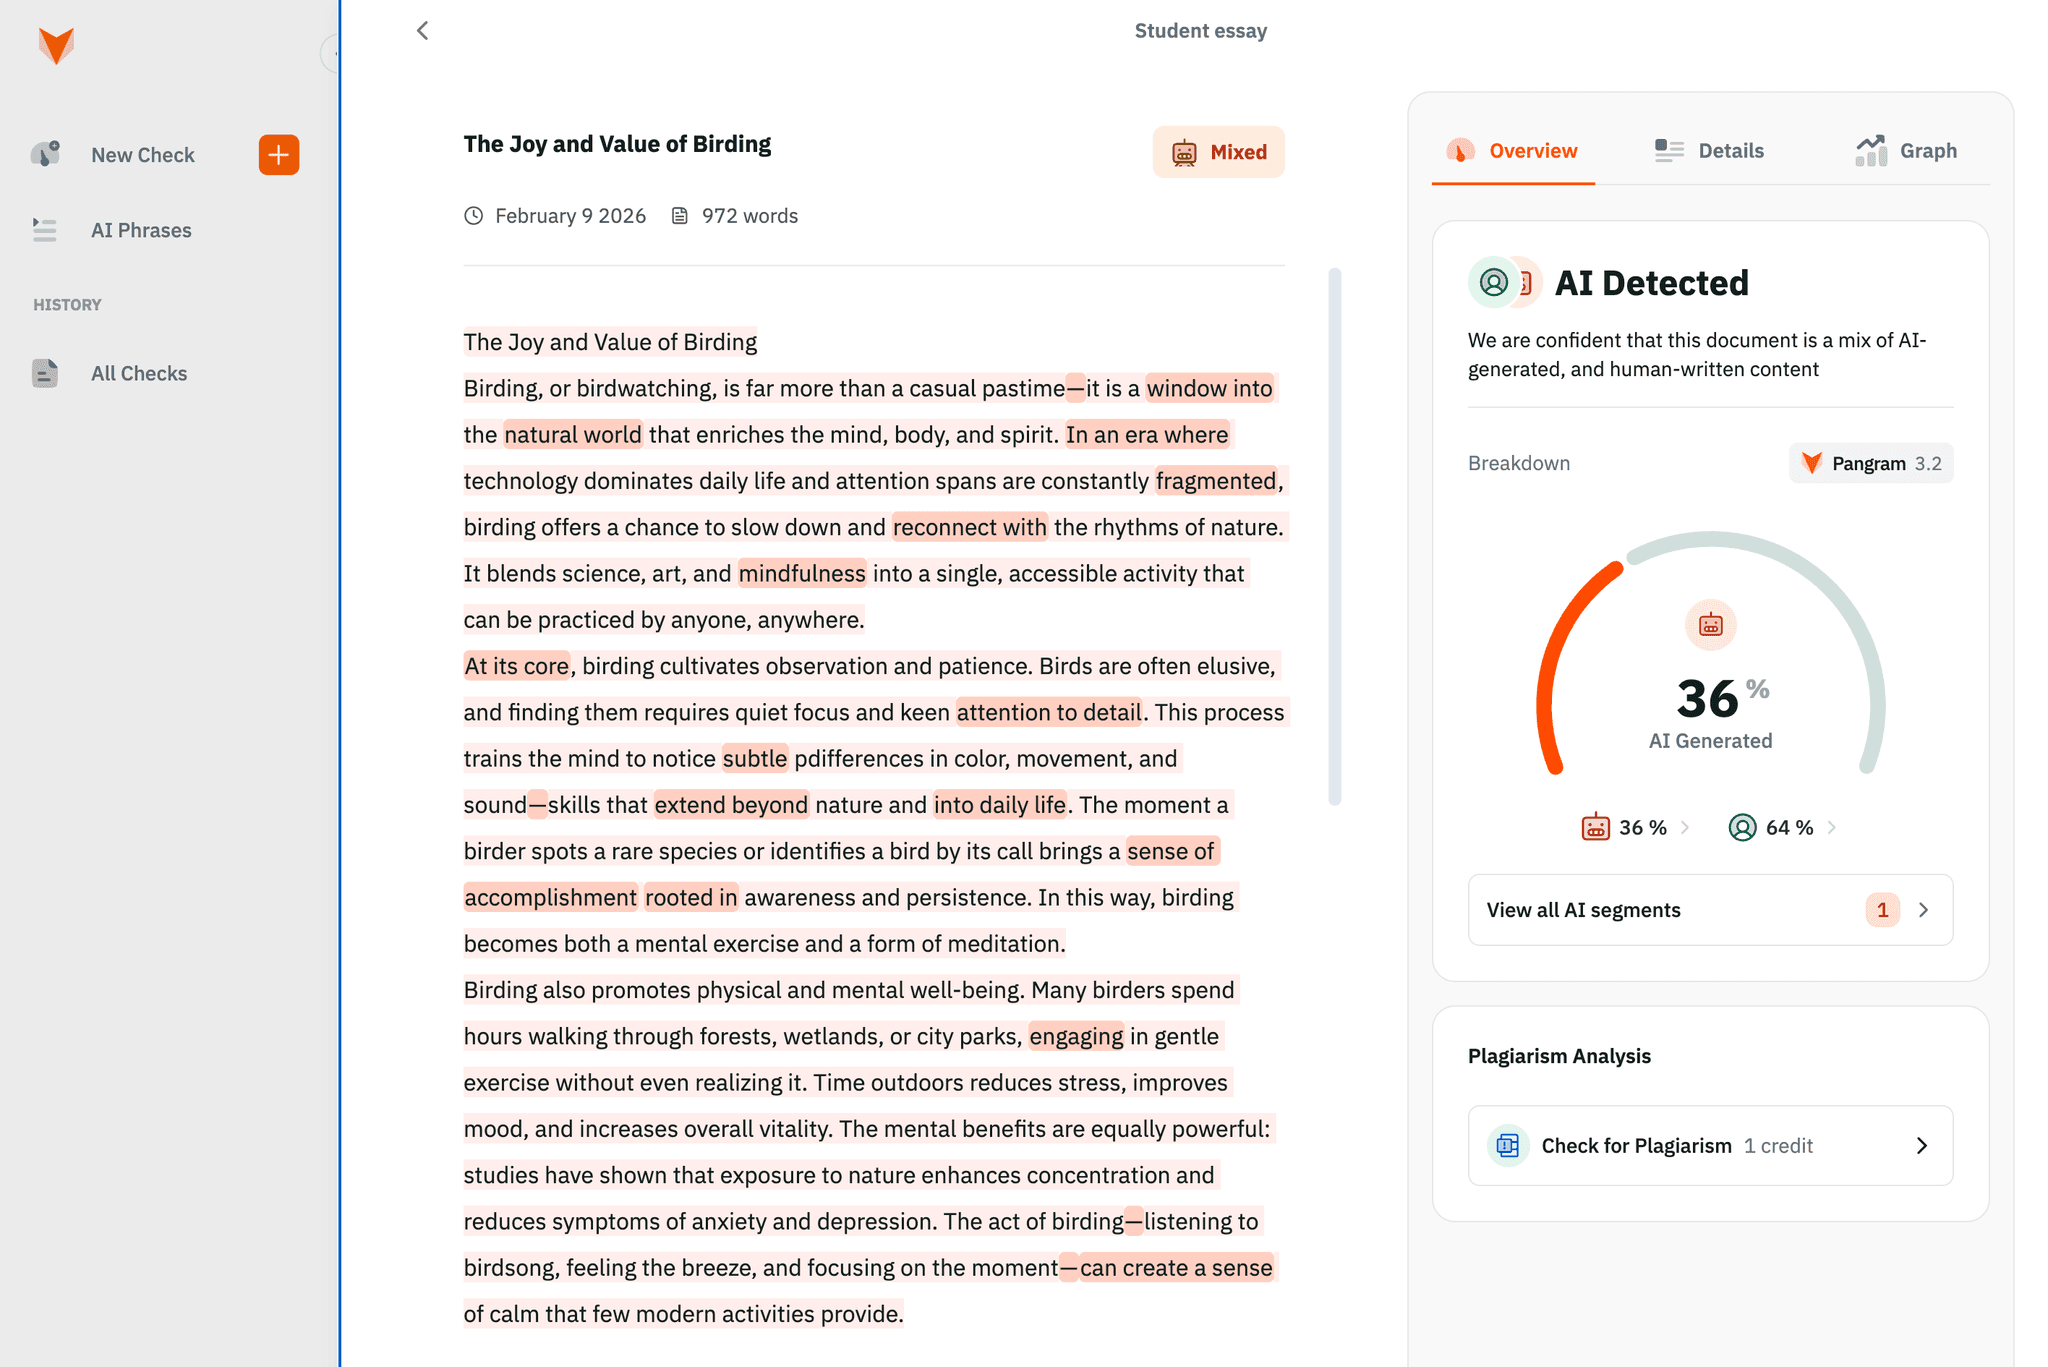
Task: Click the plagiarism checker icon
Action: [x=1507, y=1145]
